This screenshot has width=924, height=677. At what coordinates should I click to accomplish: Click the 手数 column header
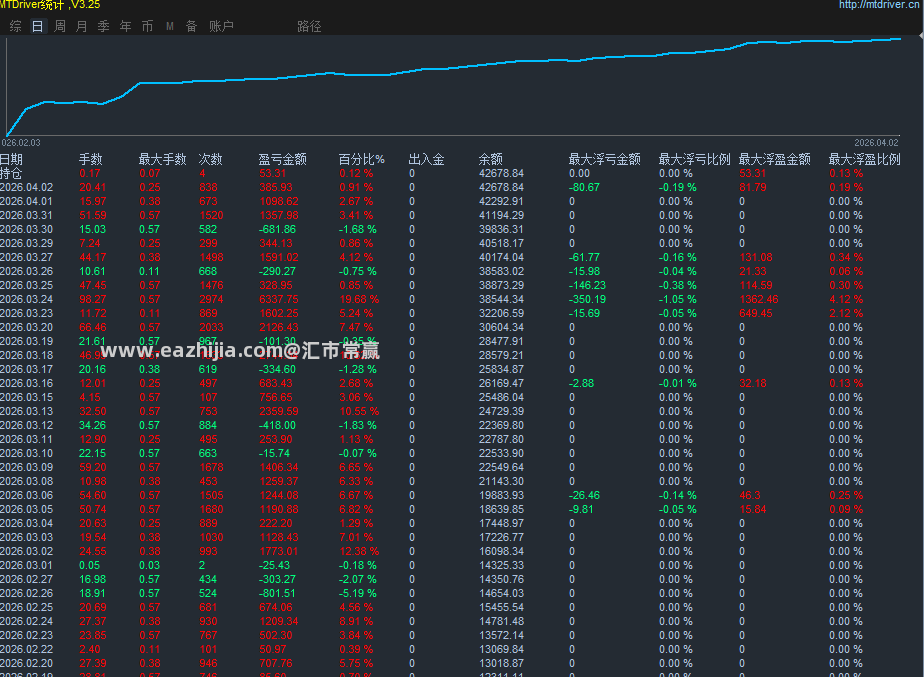[91, 159]
